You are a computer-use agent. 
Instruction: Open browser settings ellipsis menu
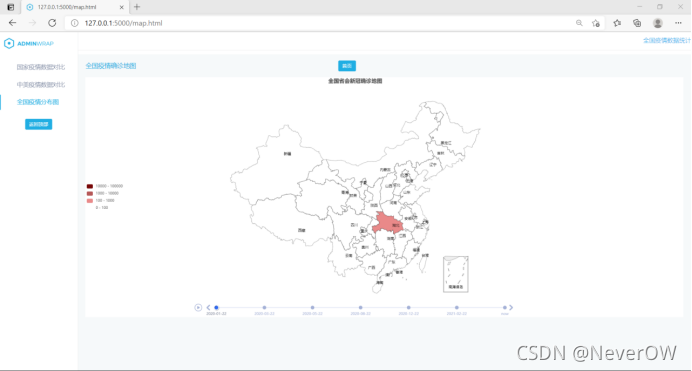pos(678,23)
